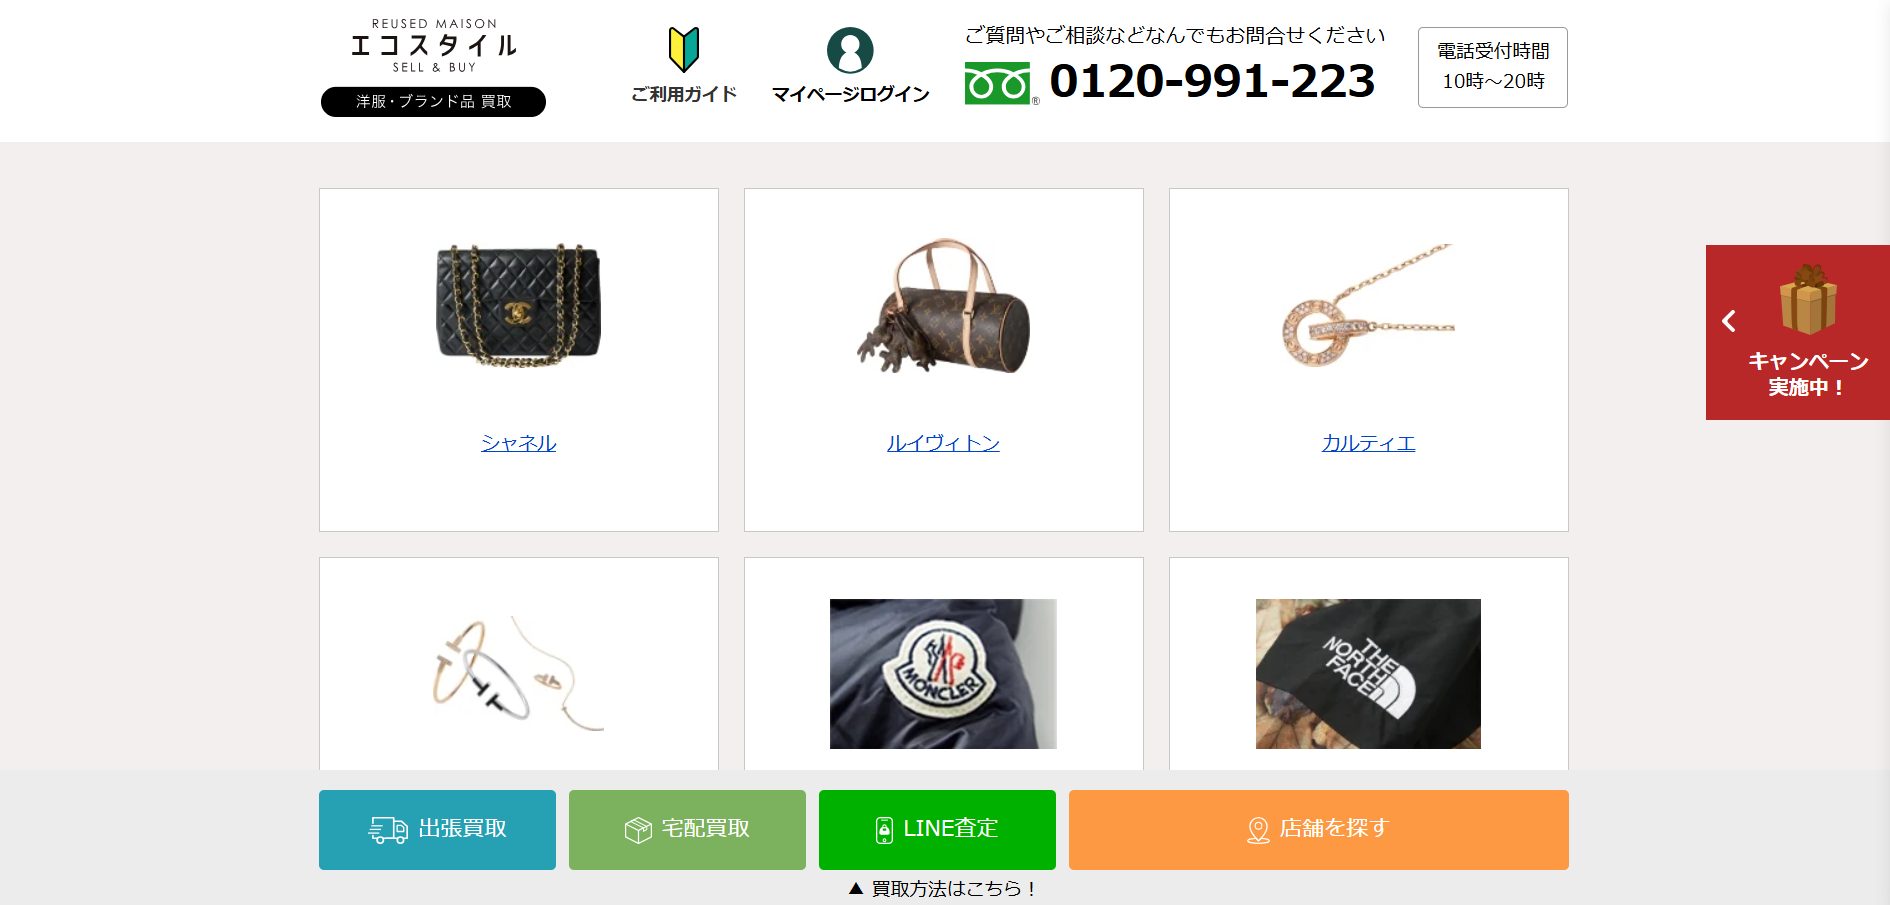Select the Tiffany T bracelet thumbnail
1890x905 pixels.
pyautogui.click(x=518, y=672)
